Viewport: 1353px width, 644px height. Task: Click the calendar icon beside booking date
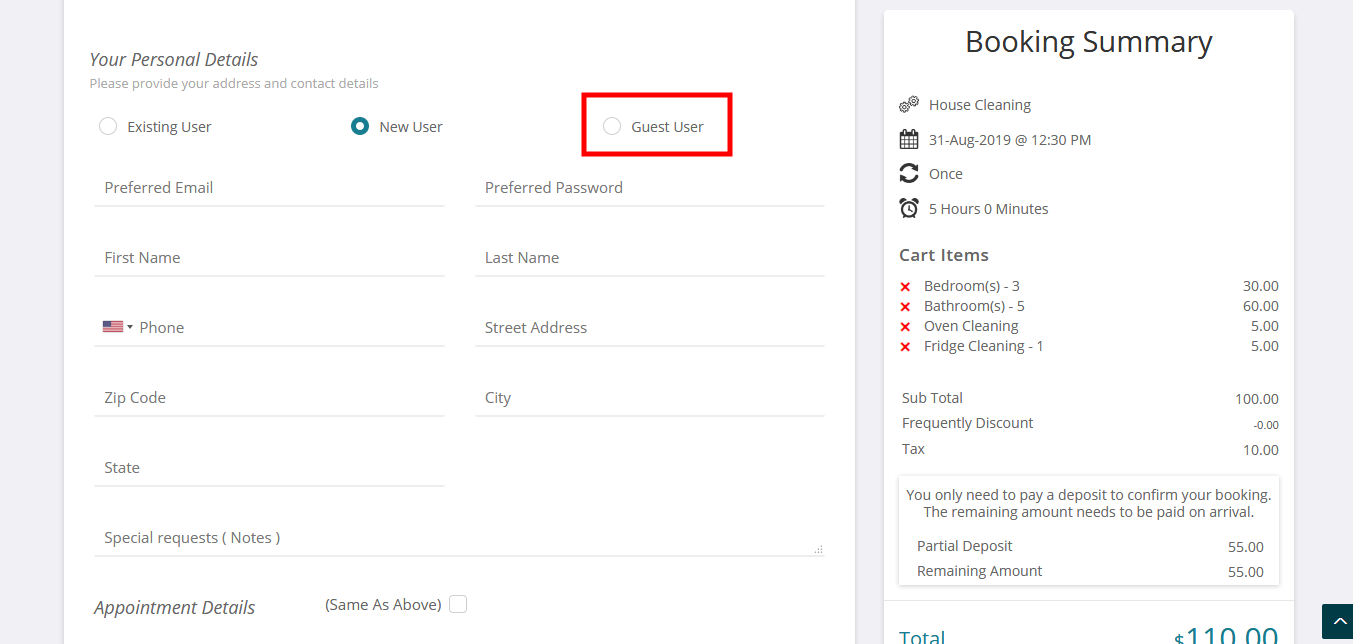(909, 139)
